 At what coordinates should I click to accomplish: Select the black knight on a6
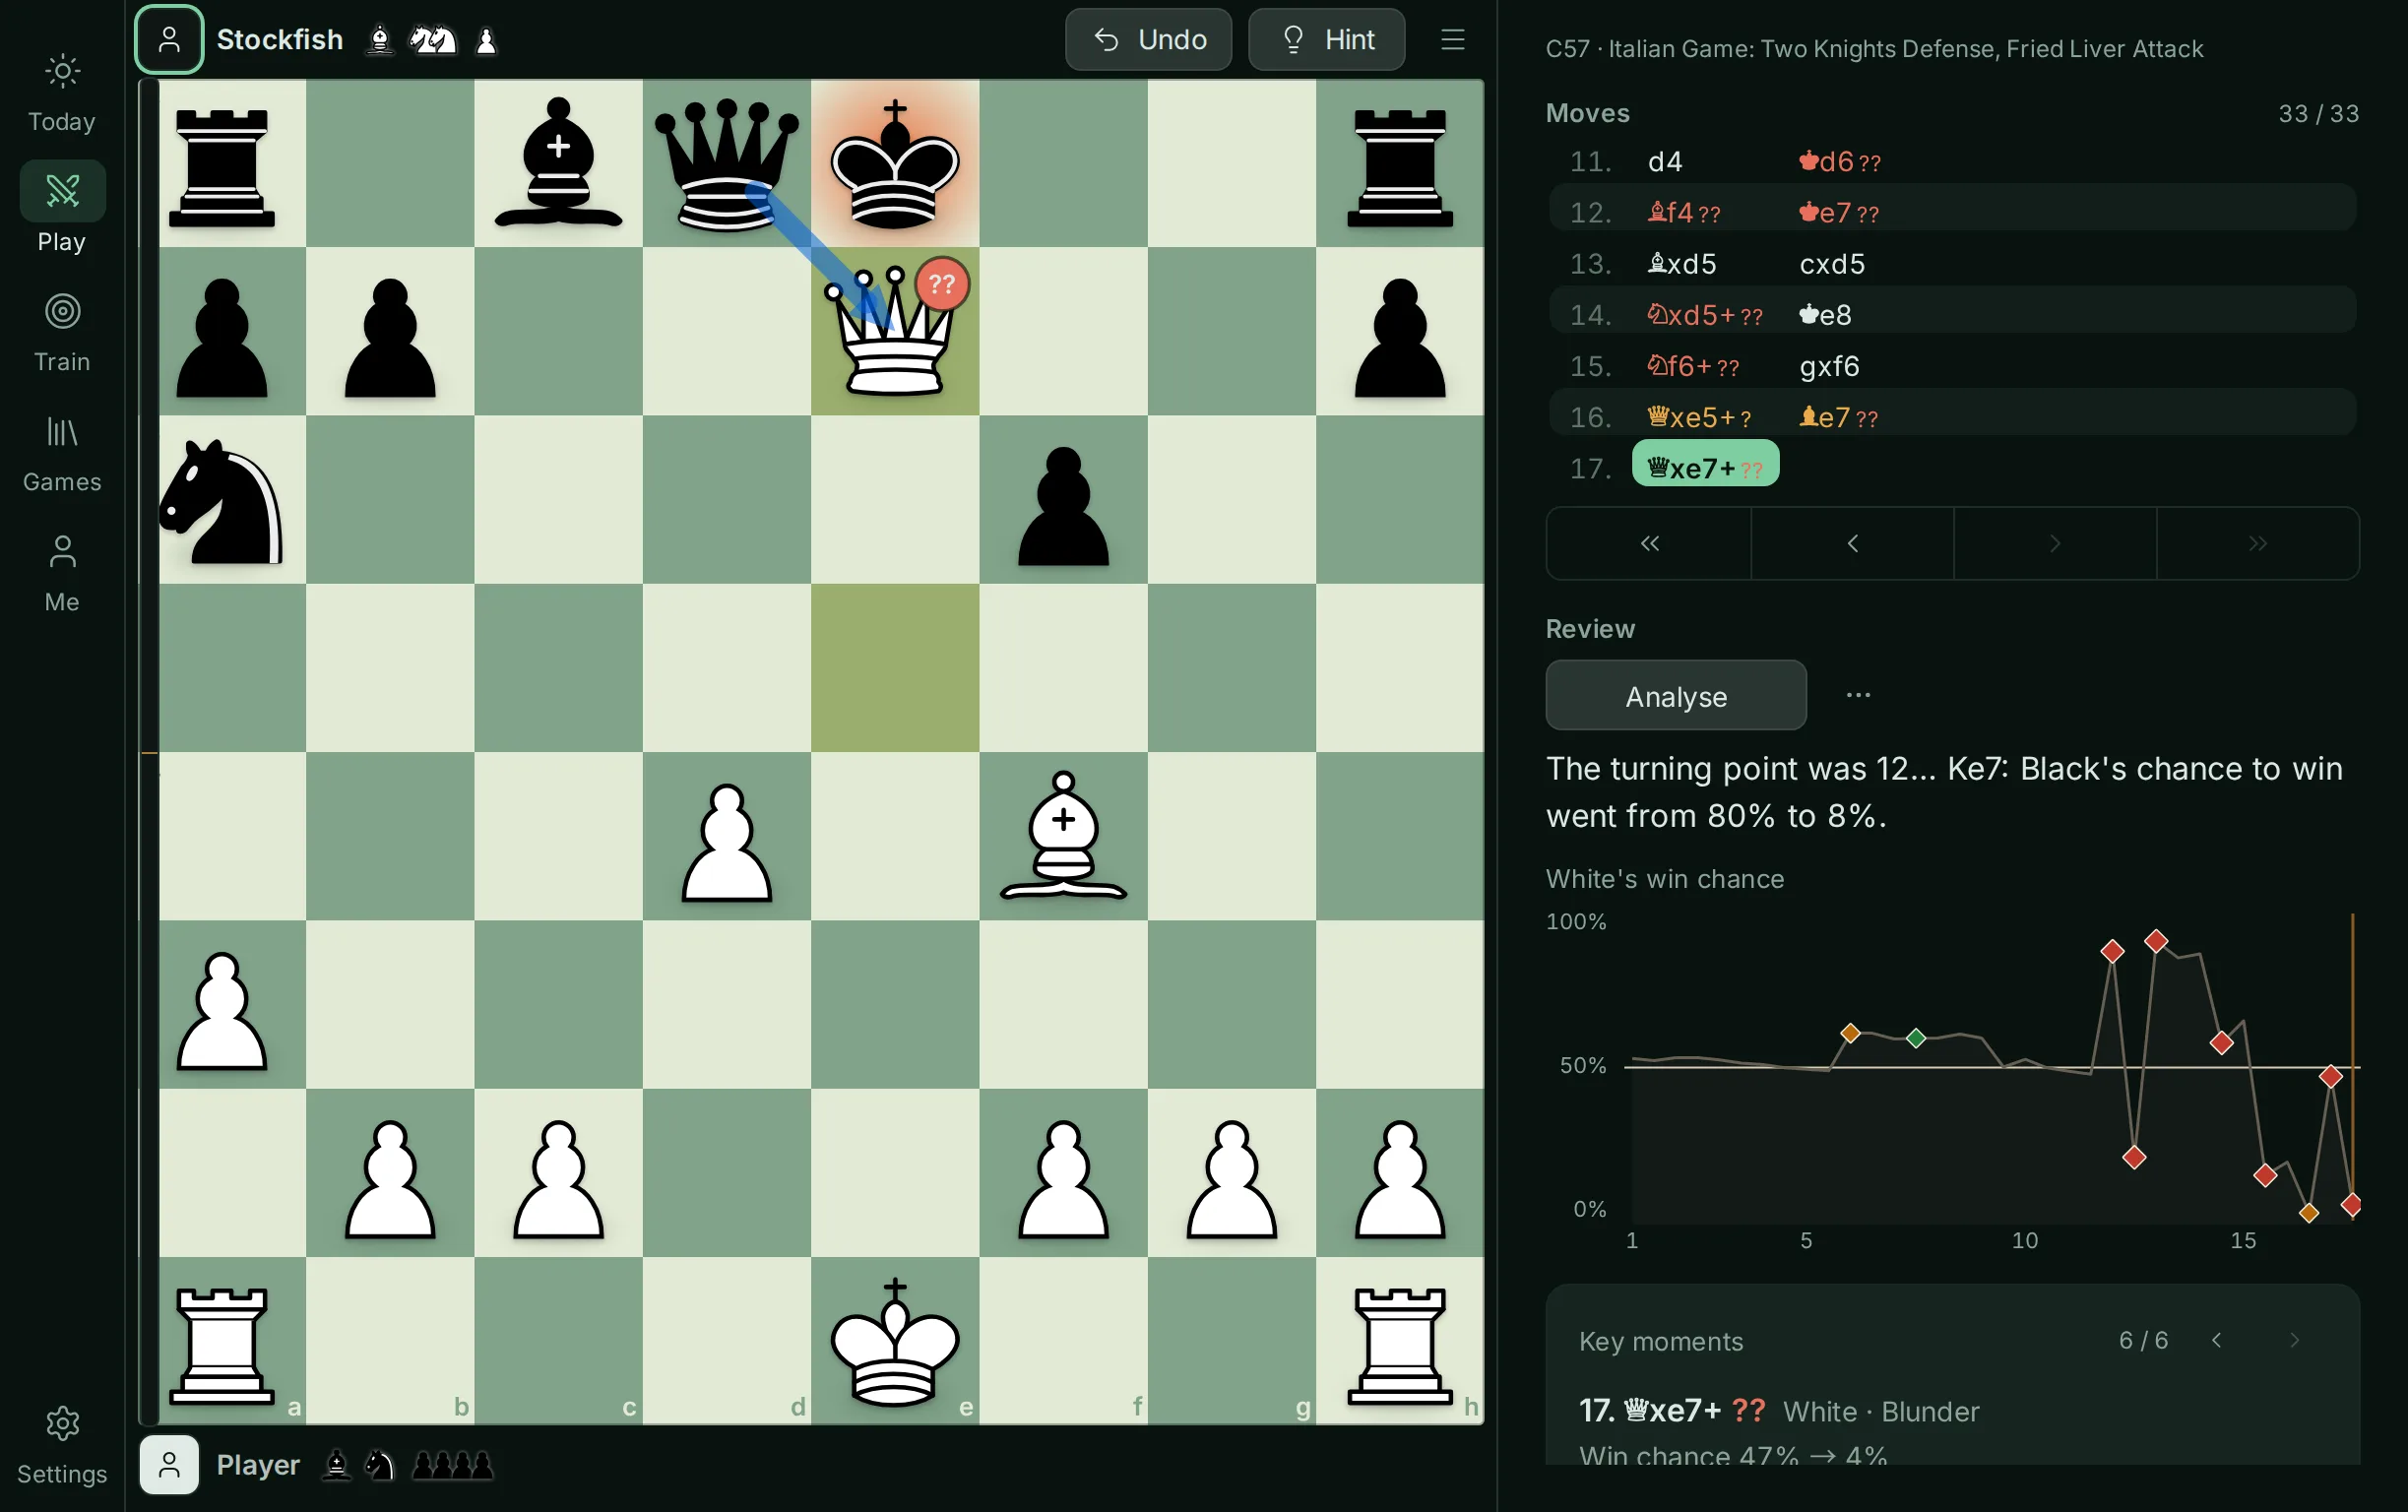coord(222,500)
